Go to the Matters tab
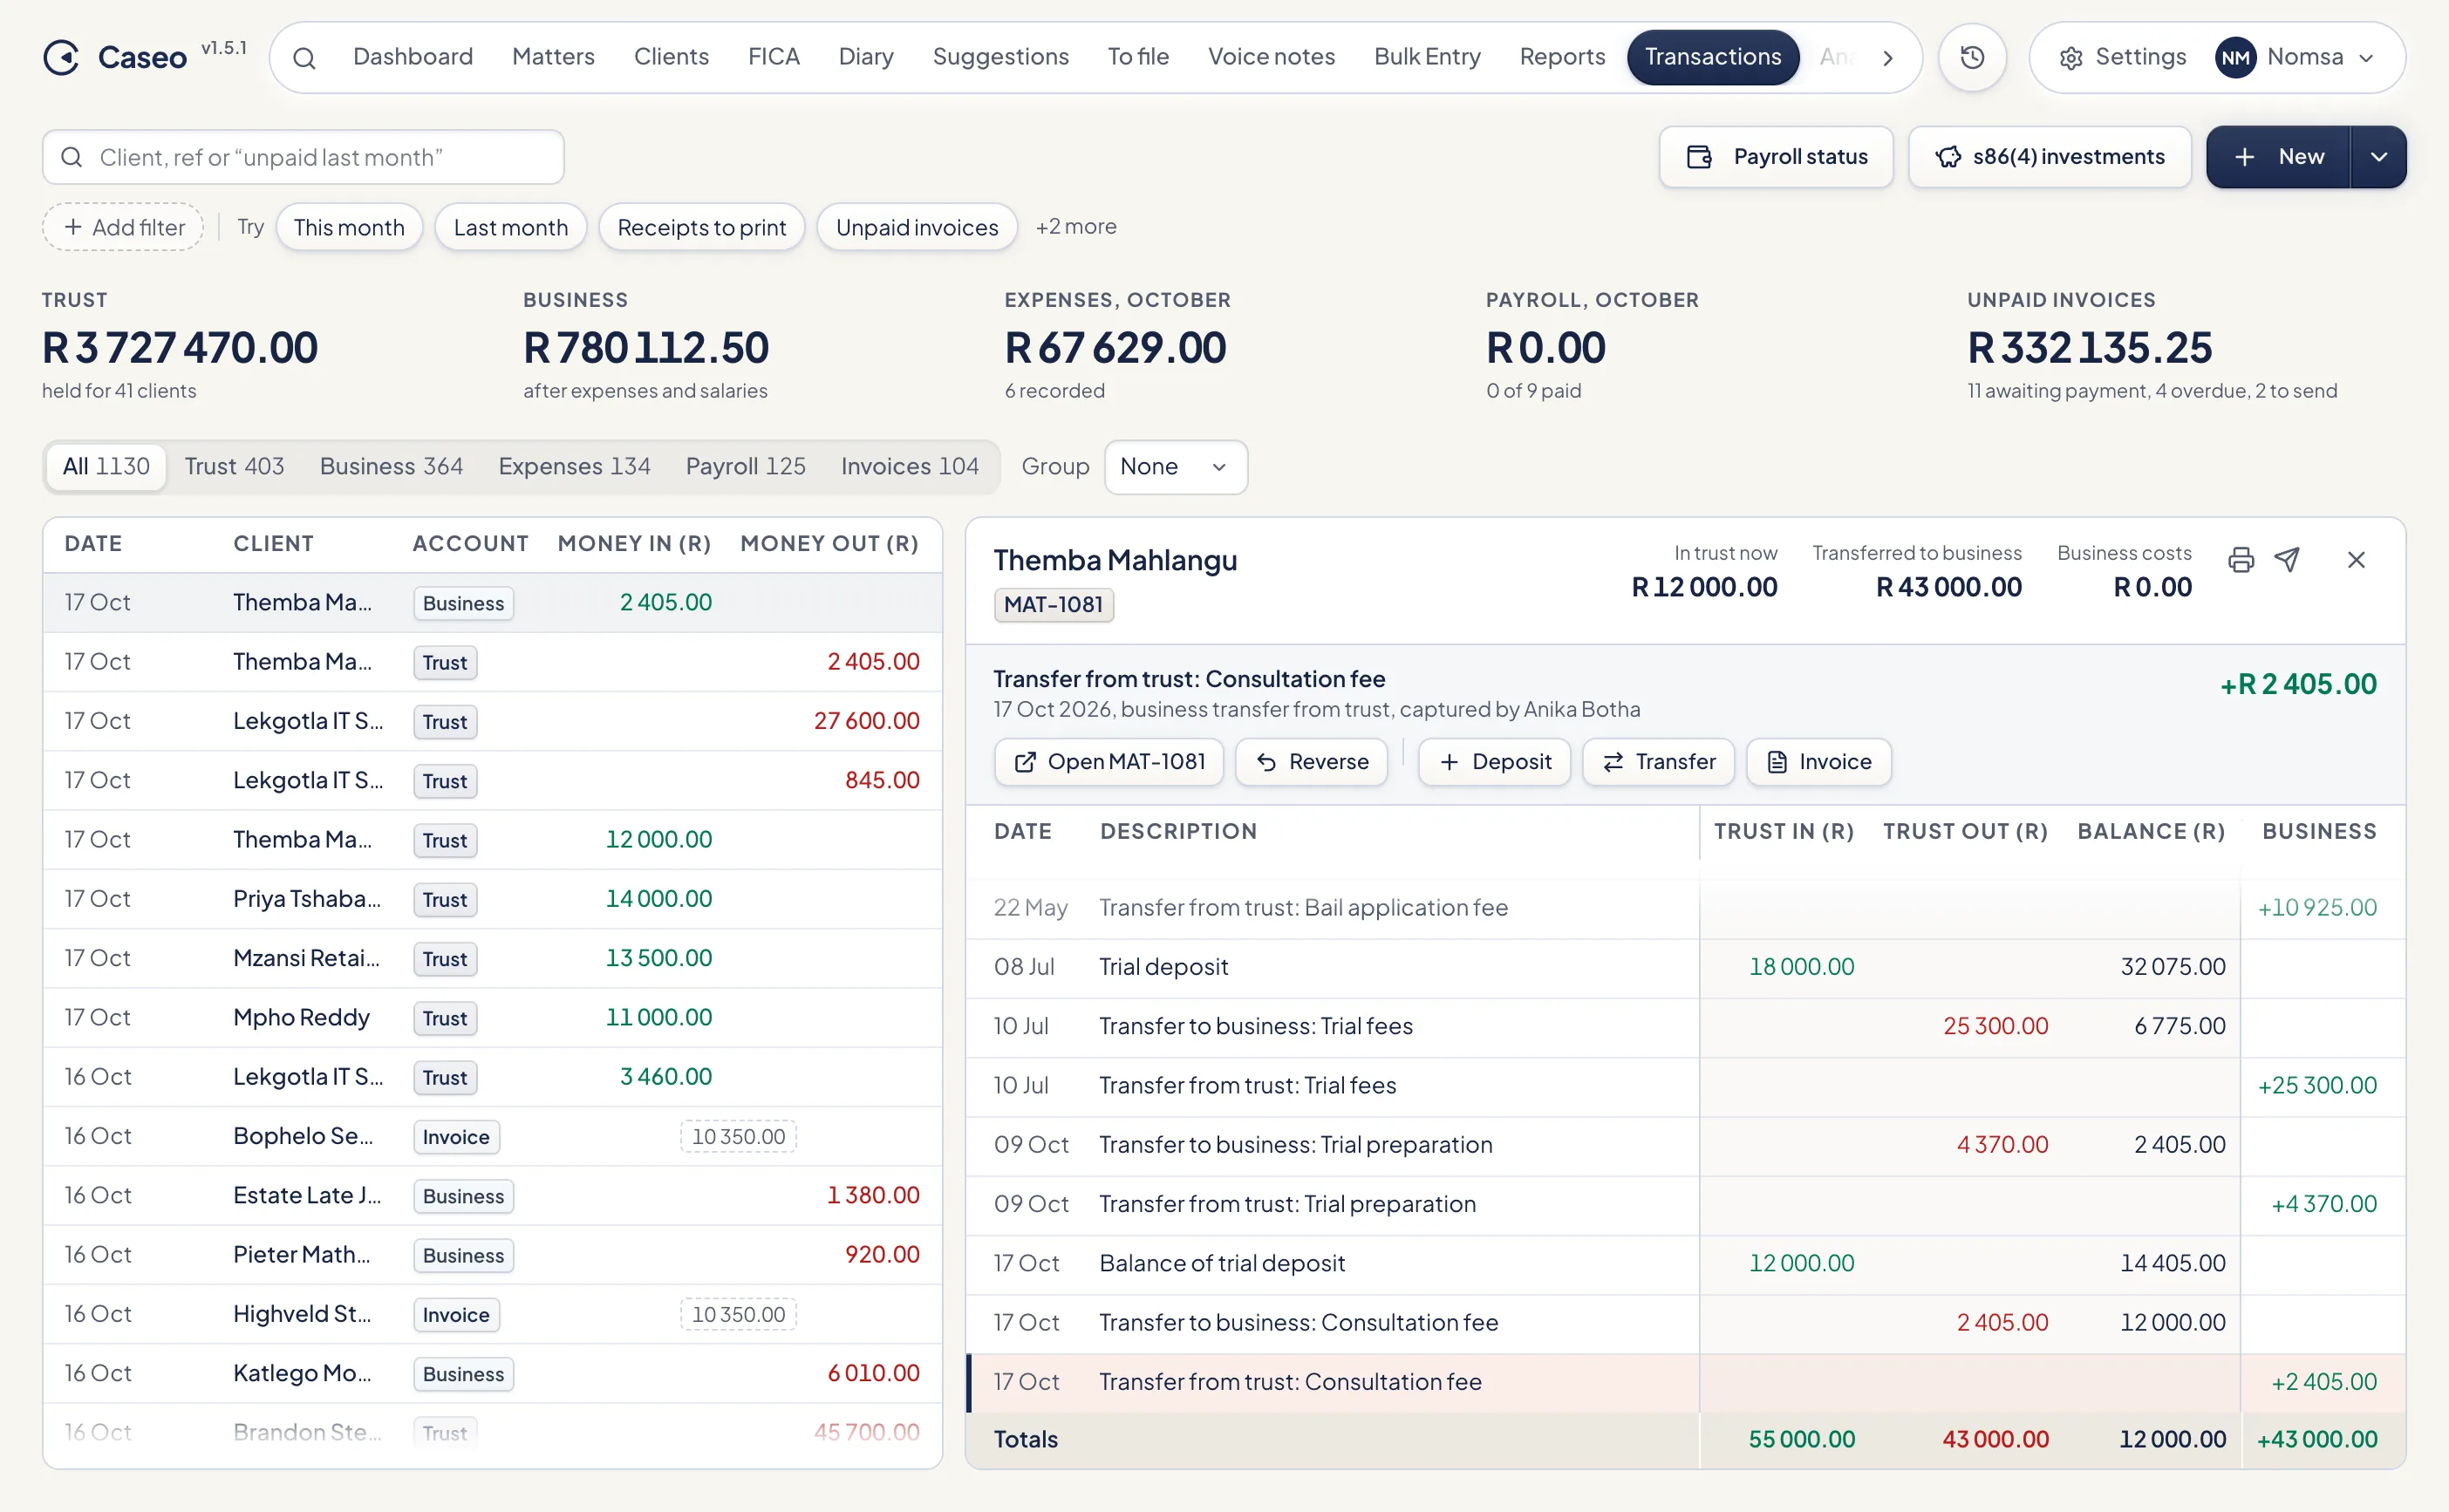2449x1512 pixels. pyautogui.click(x=553, y=57)
